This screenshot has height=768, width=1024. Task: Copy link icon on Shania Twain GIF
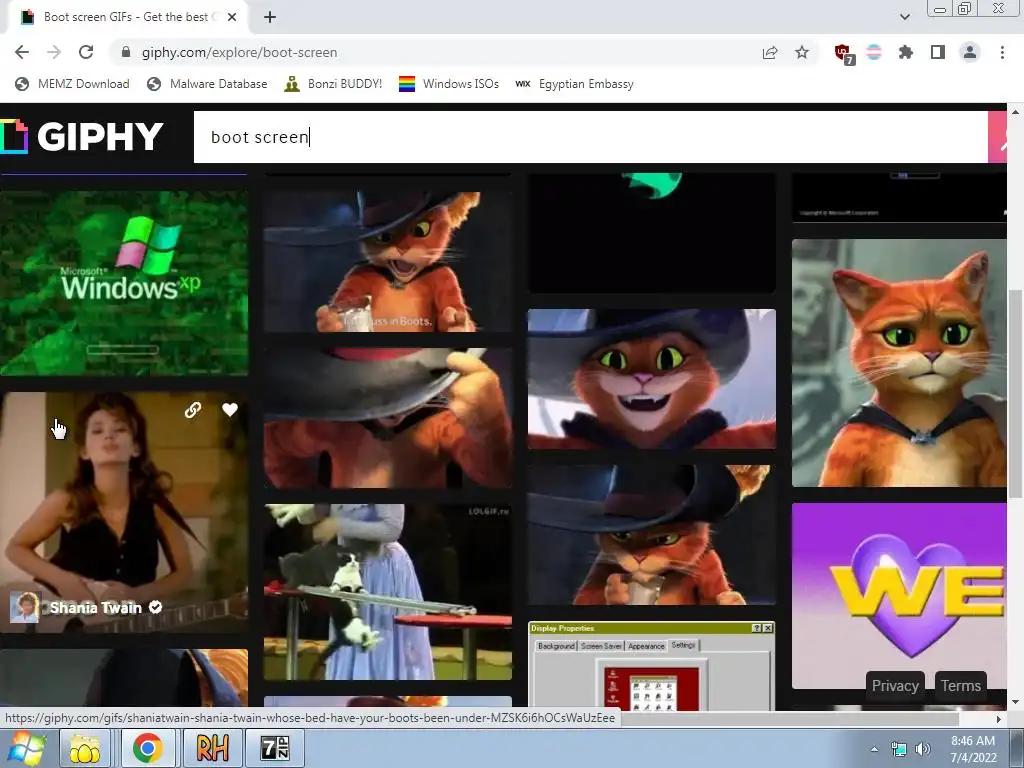(193, 409)
